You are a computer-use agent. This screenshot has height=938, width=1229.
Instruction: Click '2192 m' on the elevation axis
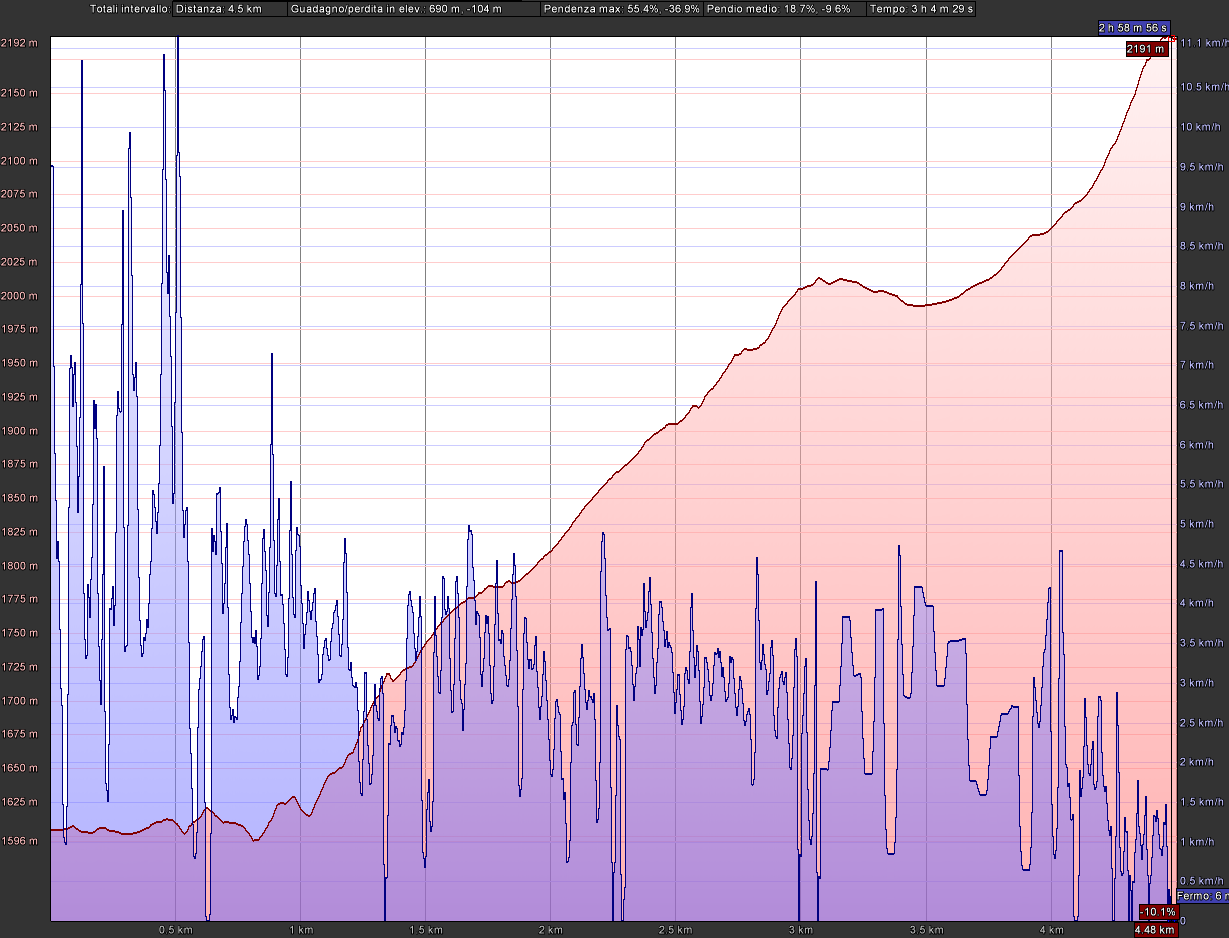pyautogui.click(x=19, y=43)
